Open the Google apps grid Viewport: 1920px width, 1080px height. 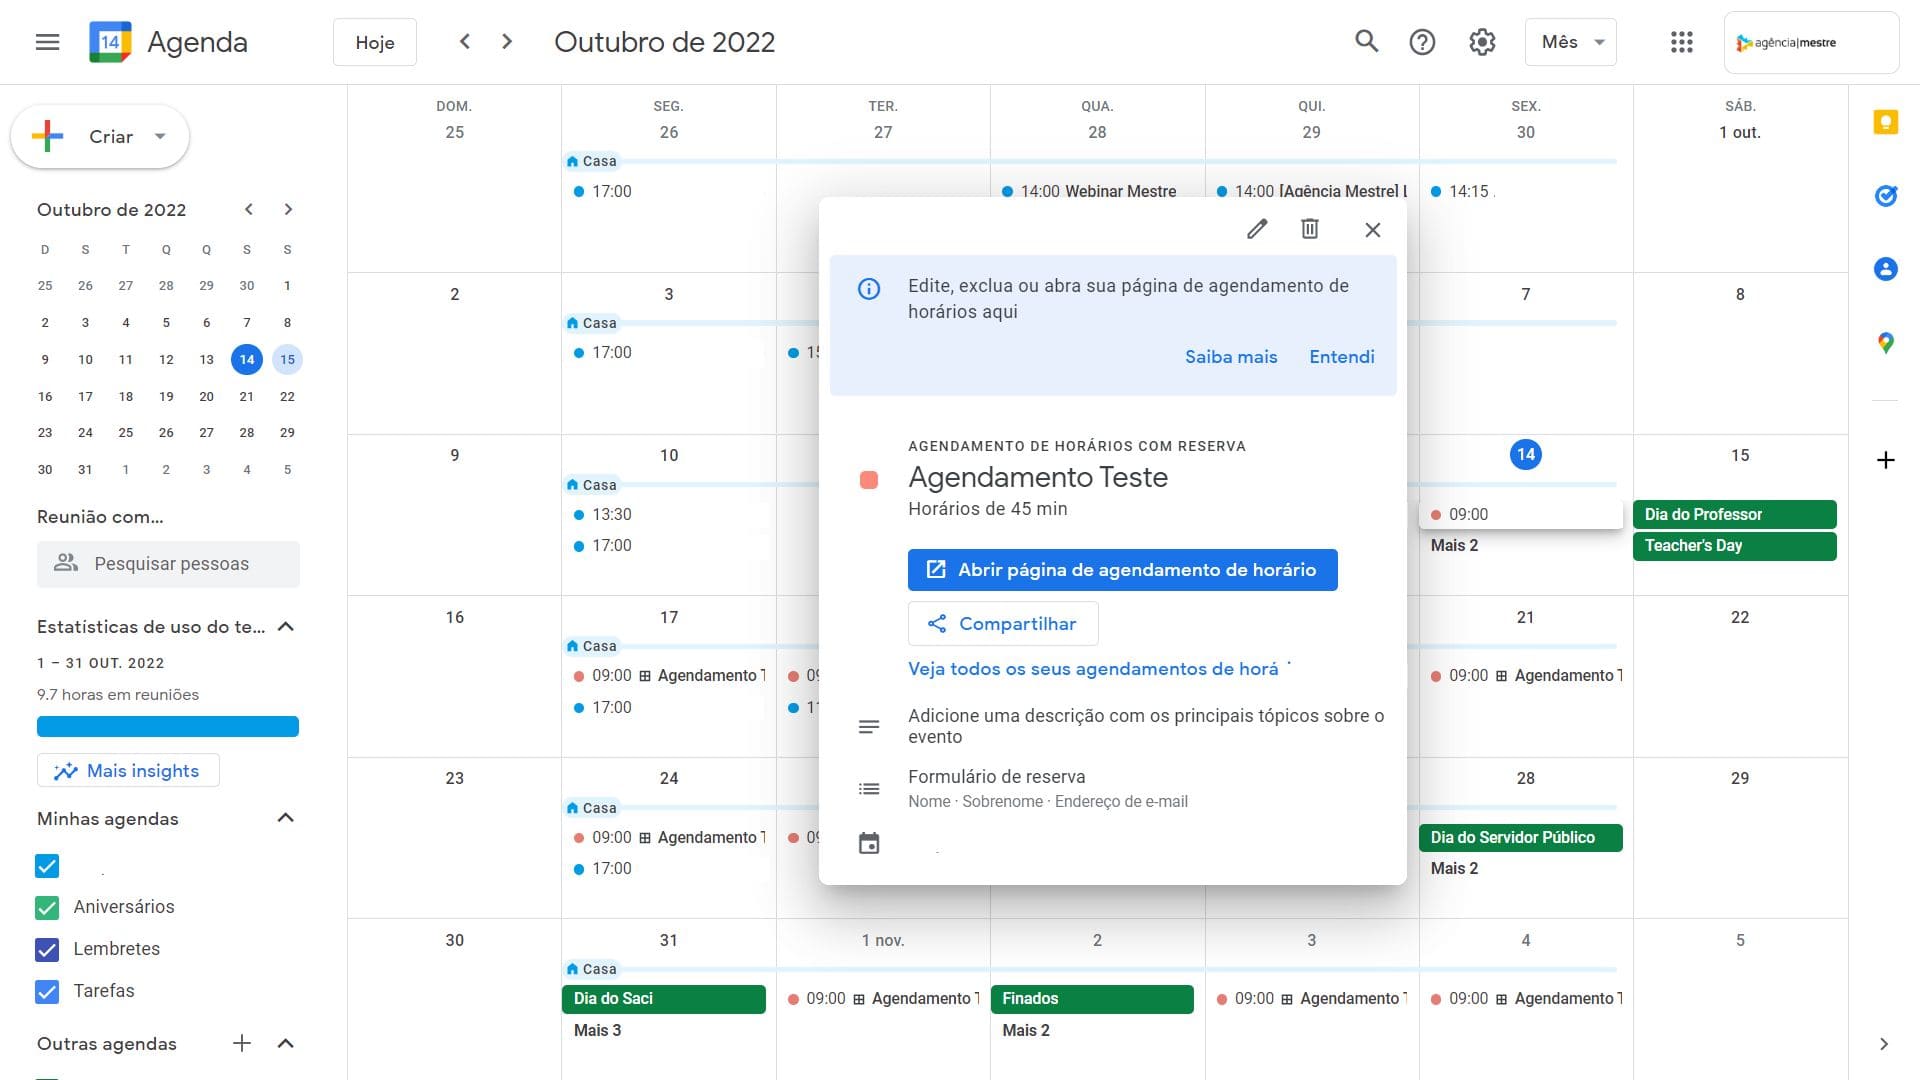pos(1681,42)
